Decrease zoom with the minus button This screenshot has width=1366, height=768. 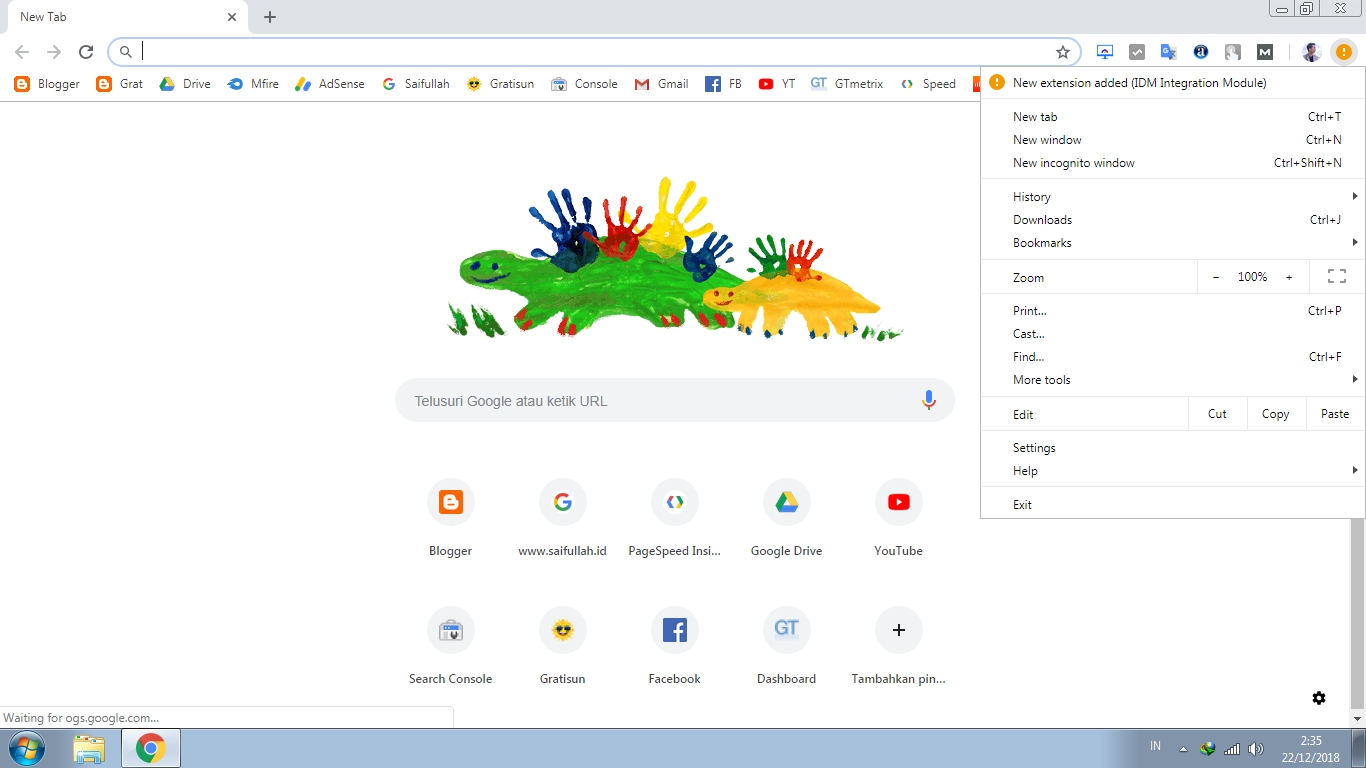1216,277
